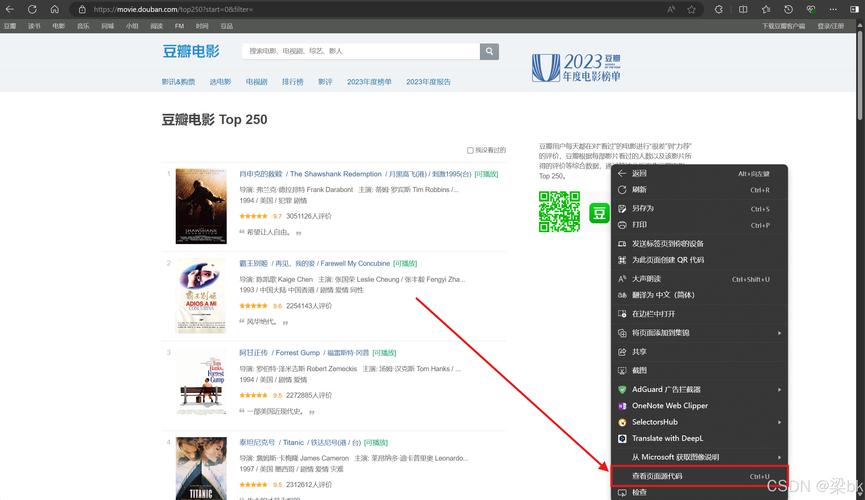The width and height of the screenshot is (865, 500).
Task: Click the Douban QR code image
Action: pos(559,211)
